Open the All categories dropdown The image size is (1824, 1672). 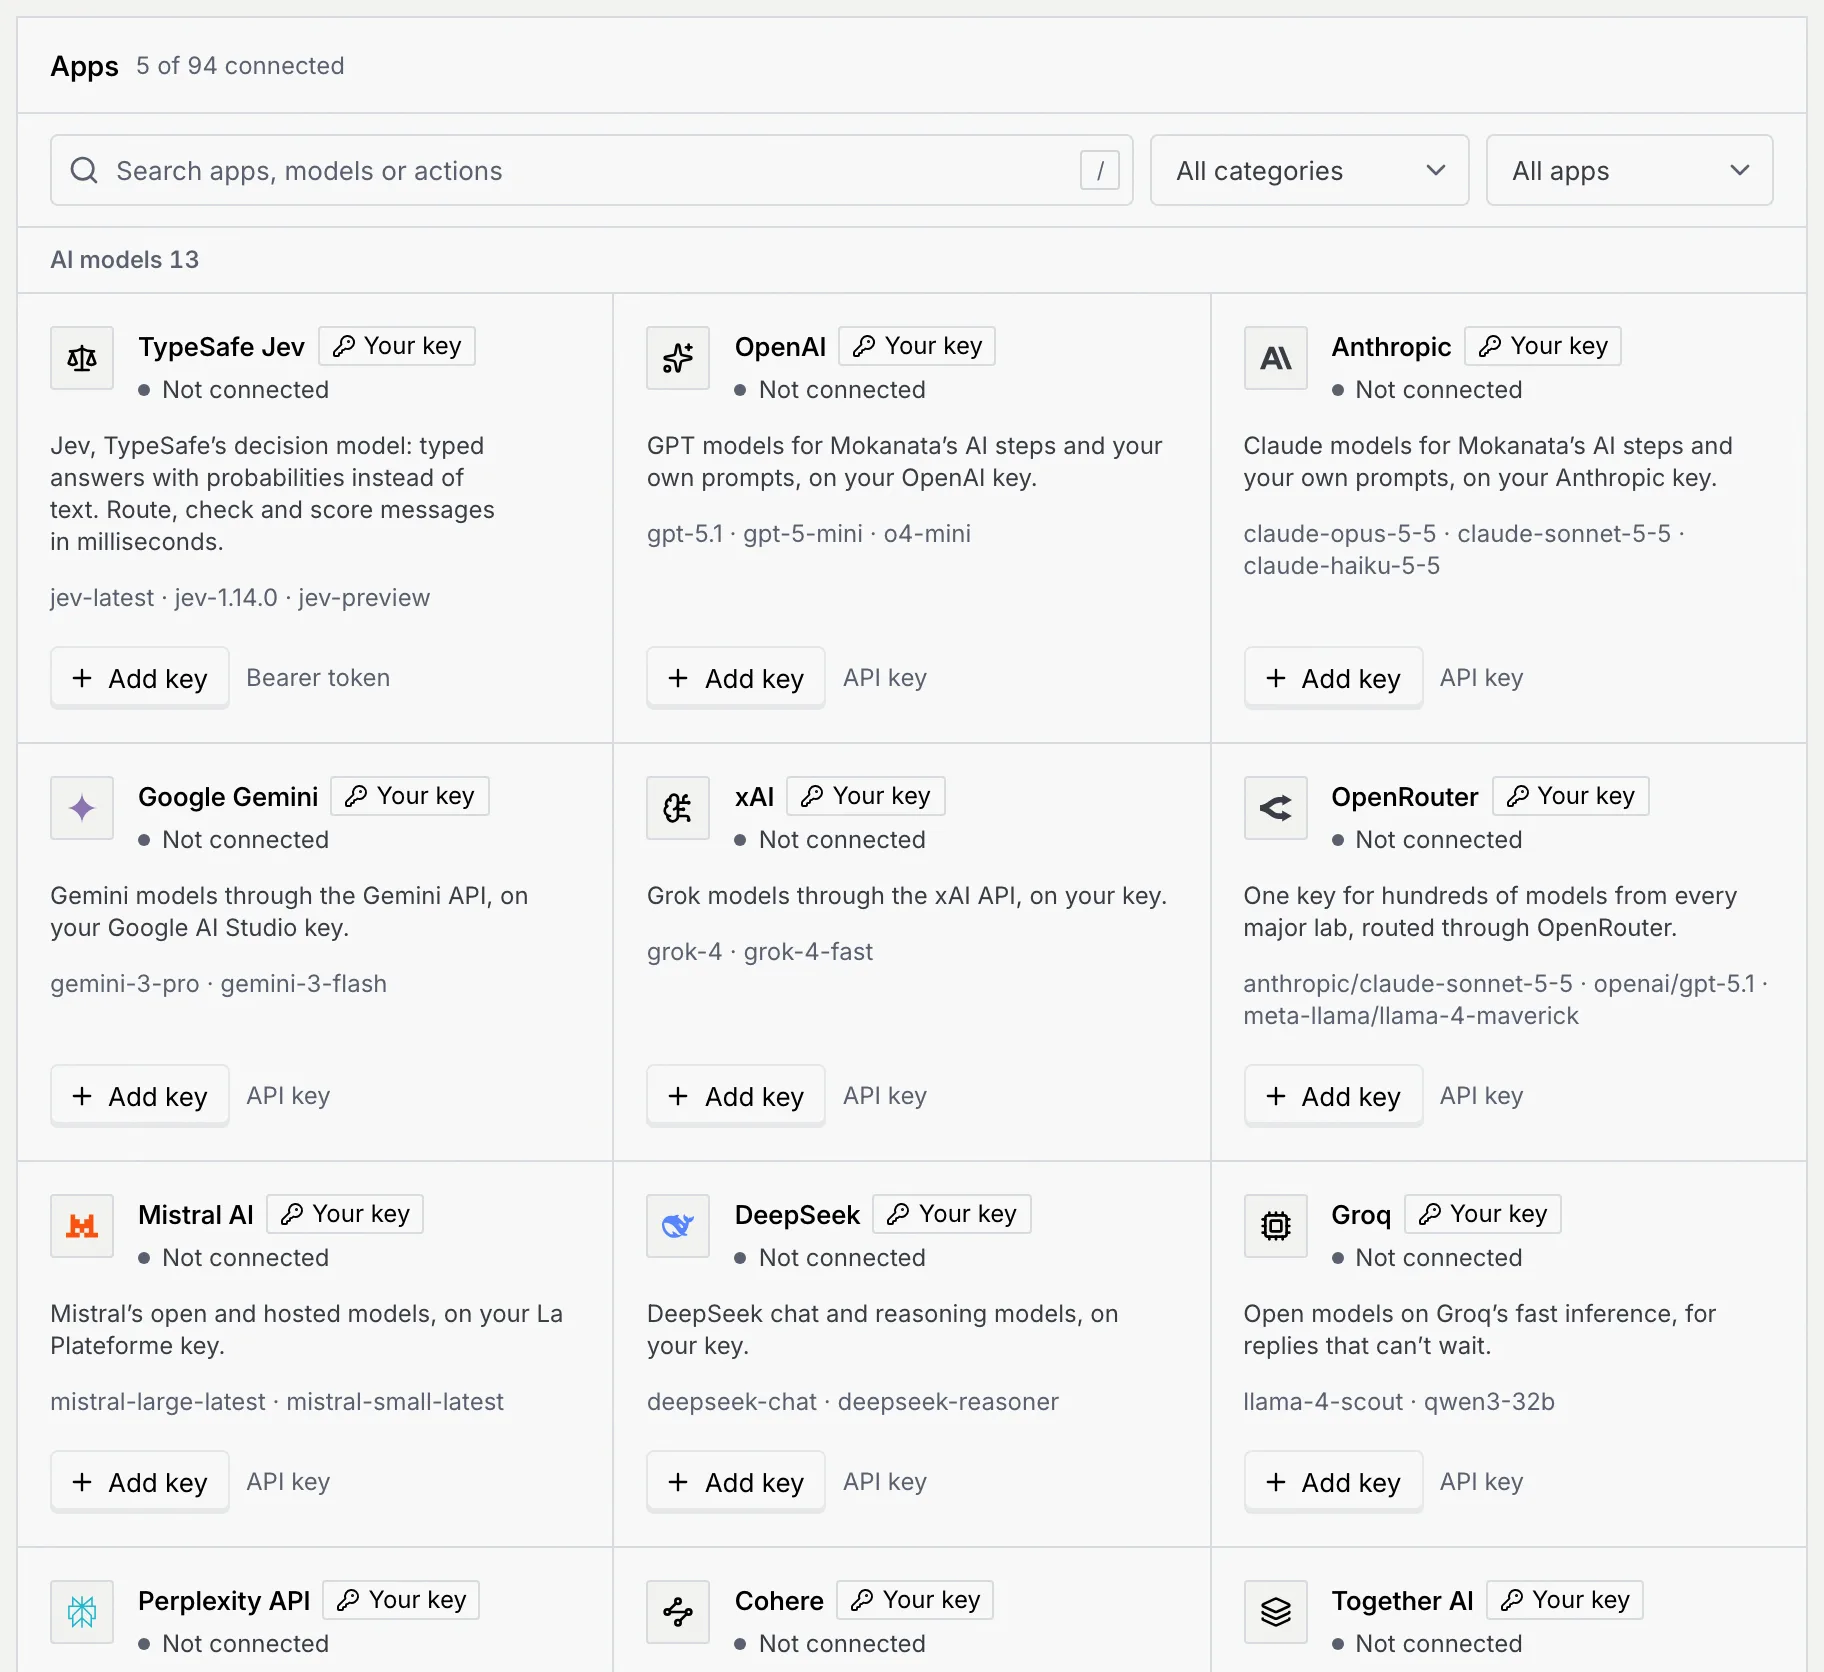tap(1309, 170)
